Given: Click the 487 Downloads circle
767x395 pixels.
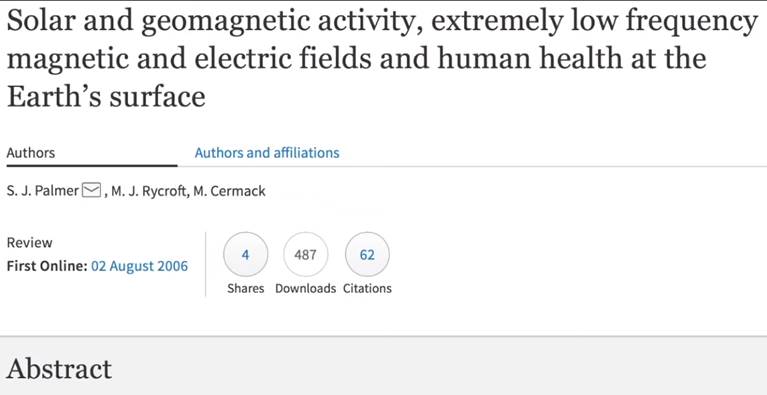Looking at the screenshot, I should (x=306, y=254).
